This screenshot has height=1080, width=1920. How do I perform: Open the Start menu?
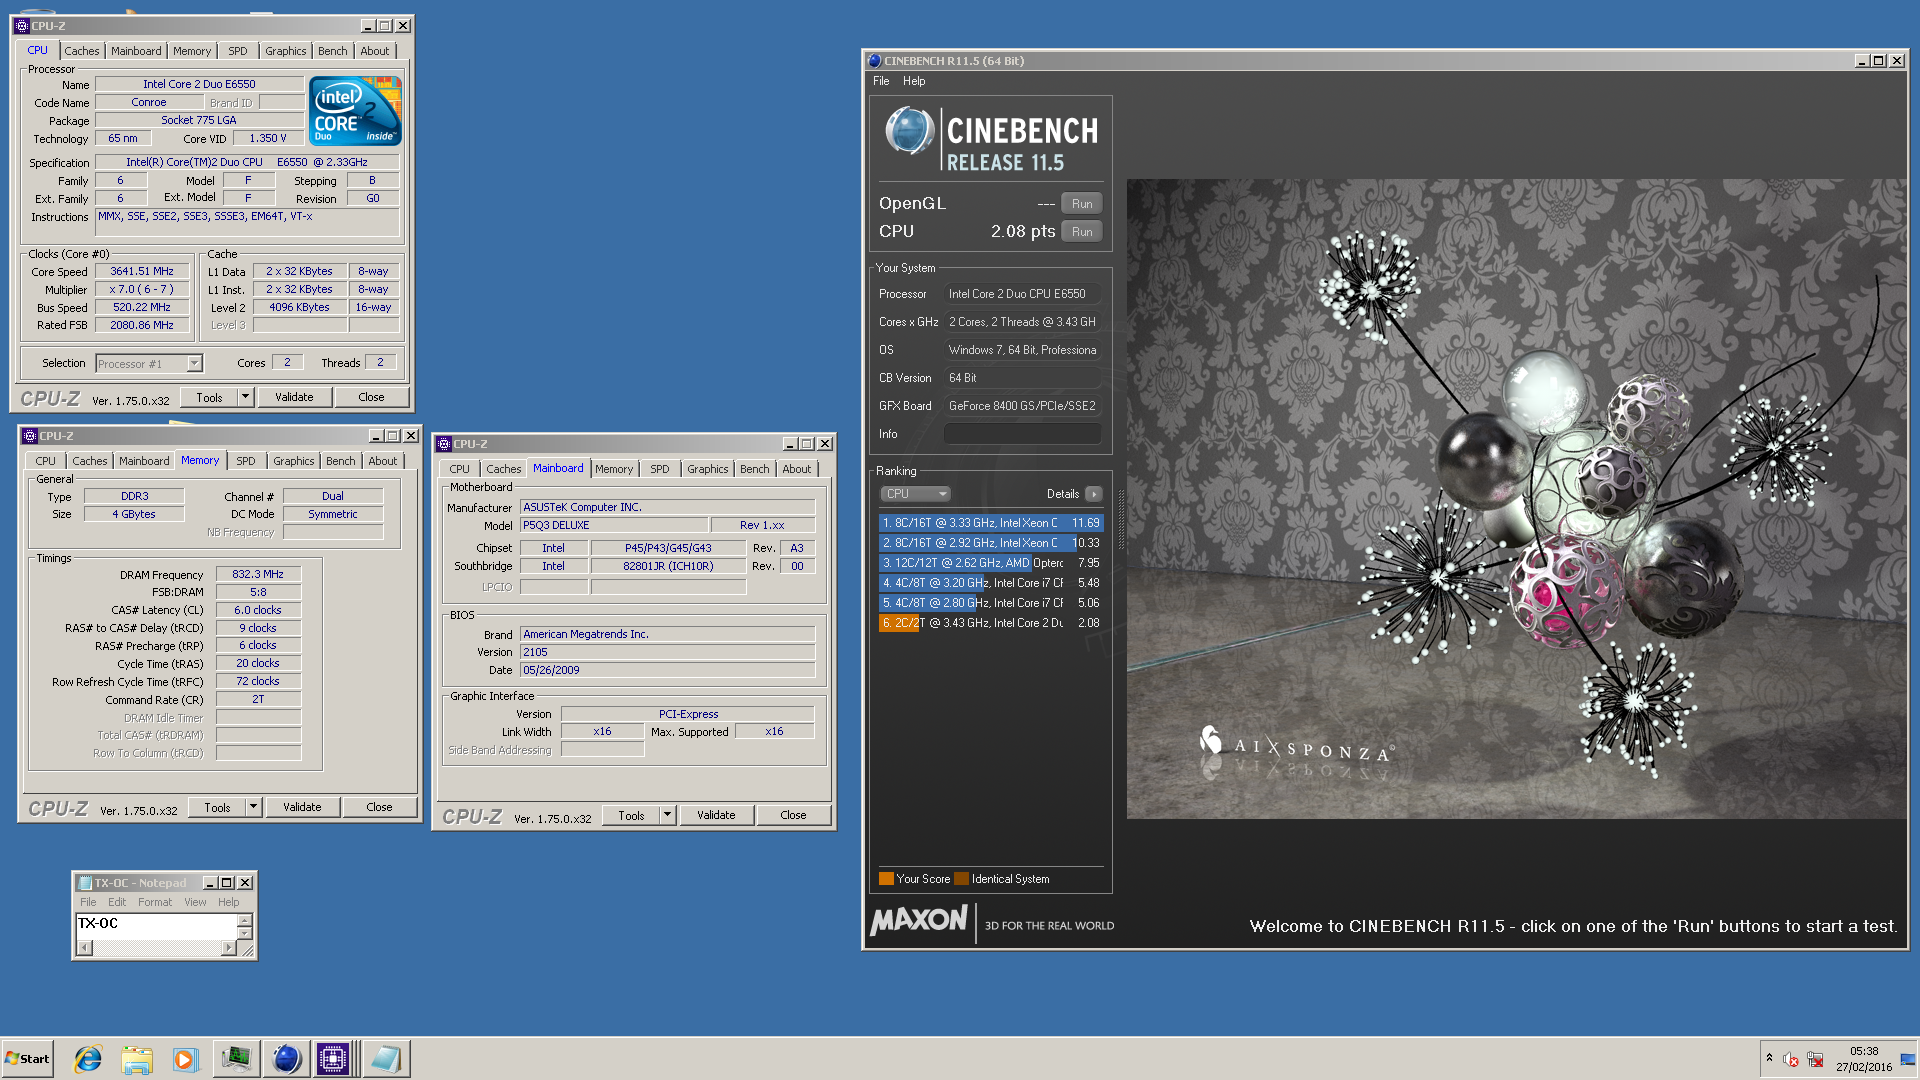[x=28, y=1059]
